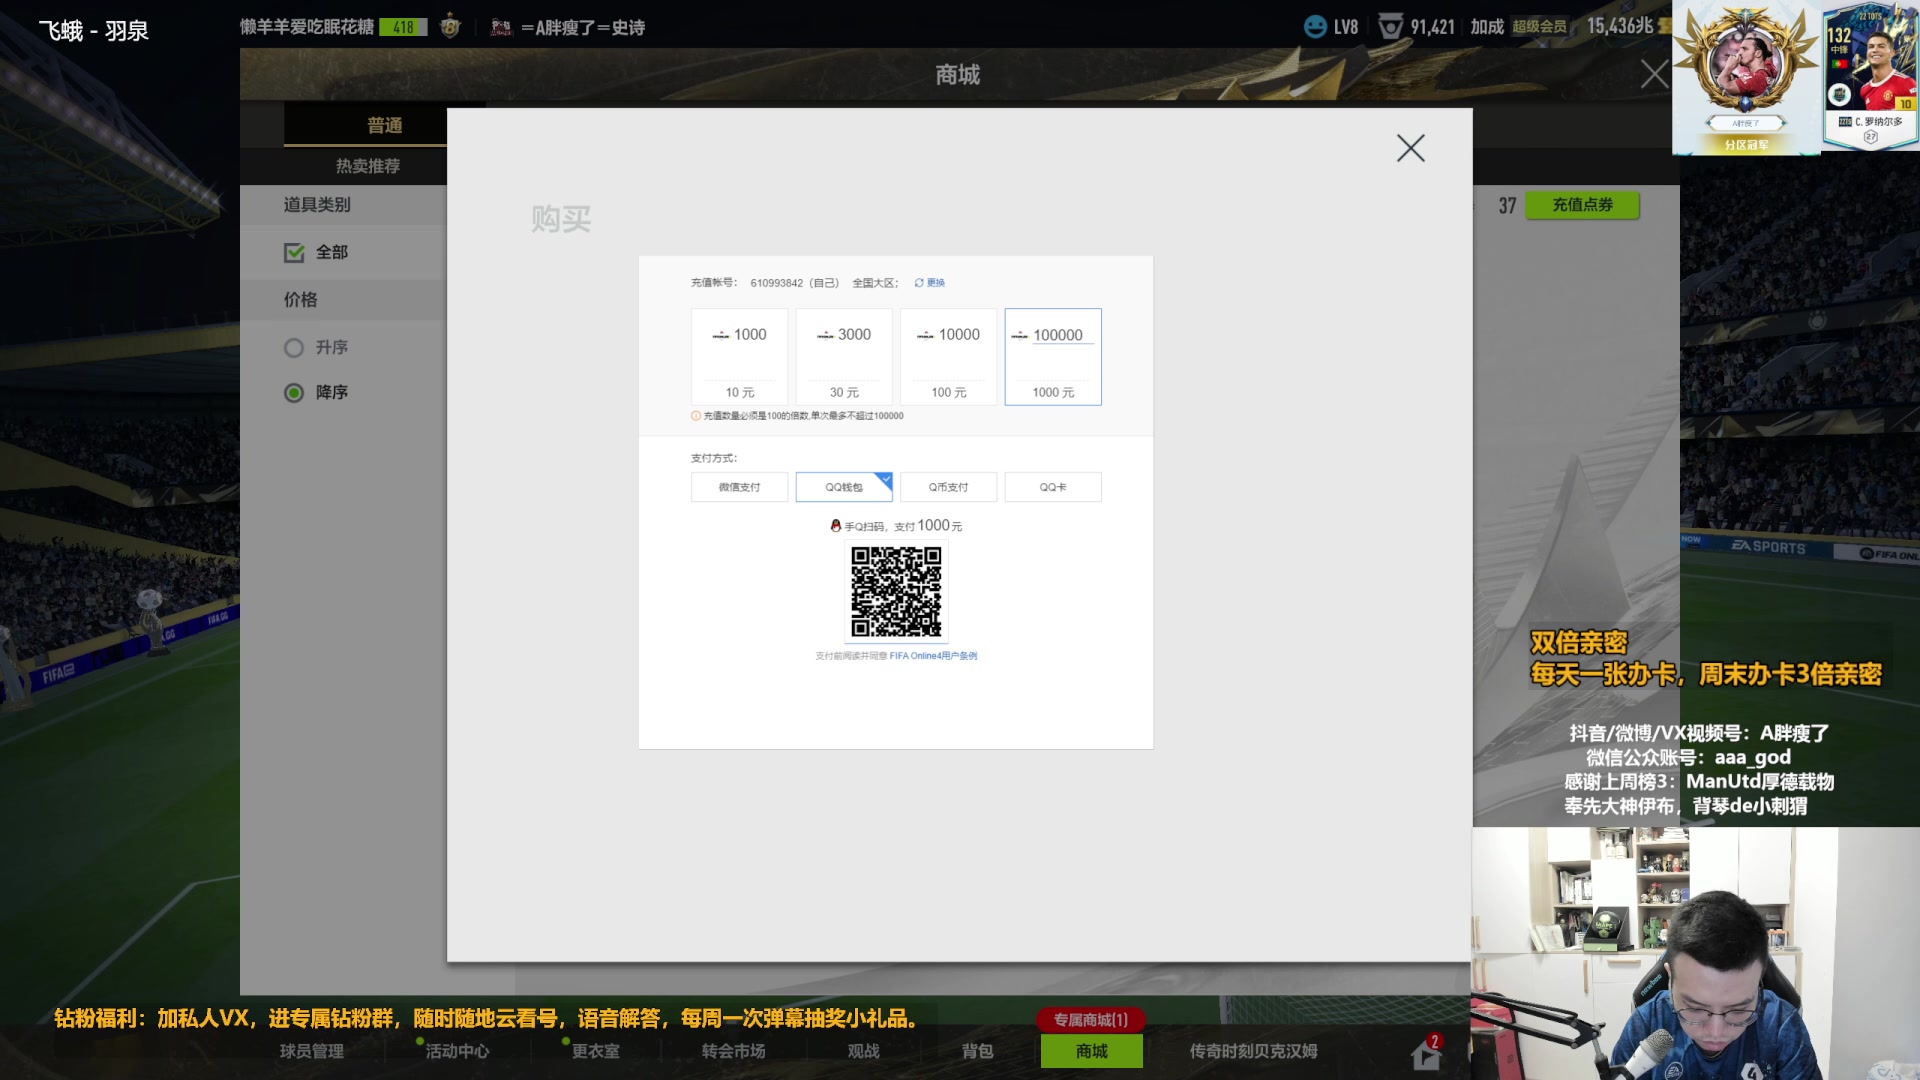This screenshot has width=1920, height=1080.
Task: Enable the 全部 checkbox under item category
Action: 293,253
